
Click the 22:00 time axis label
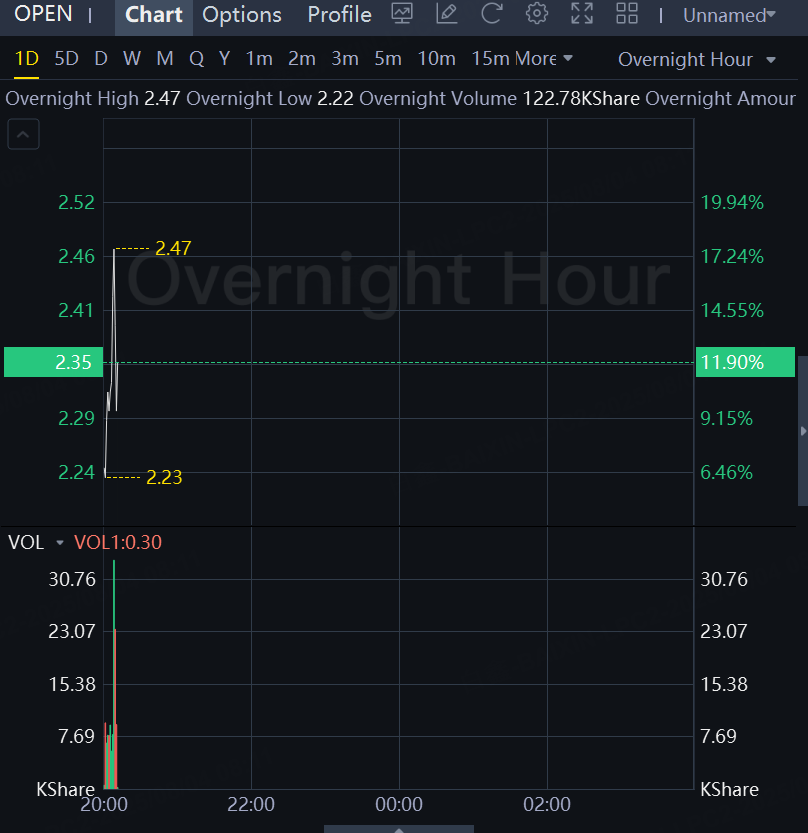coord(251,804)
